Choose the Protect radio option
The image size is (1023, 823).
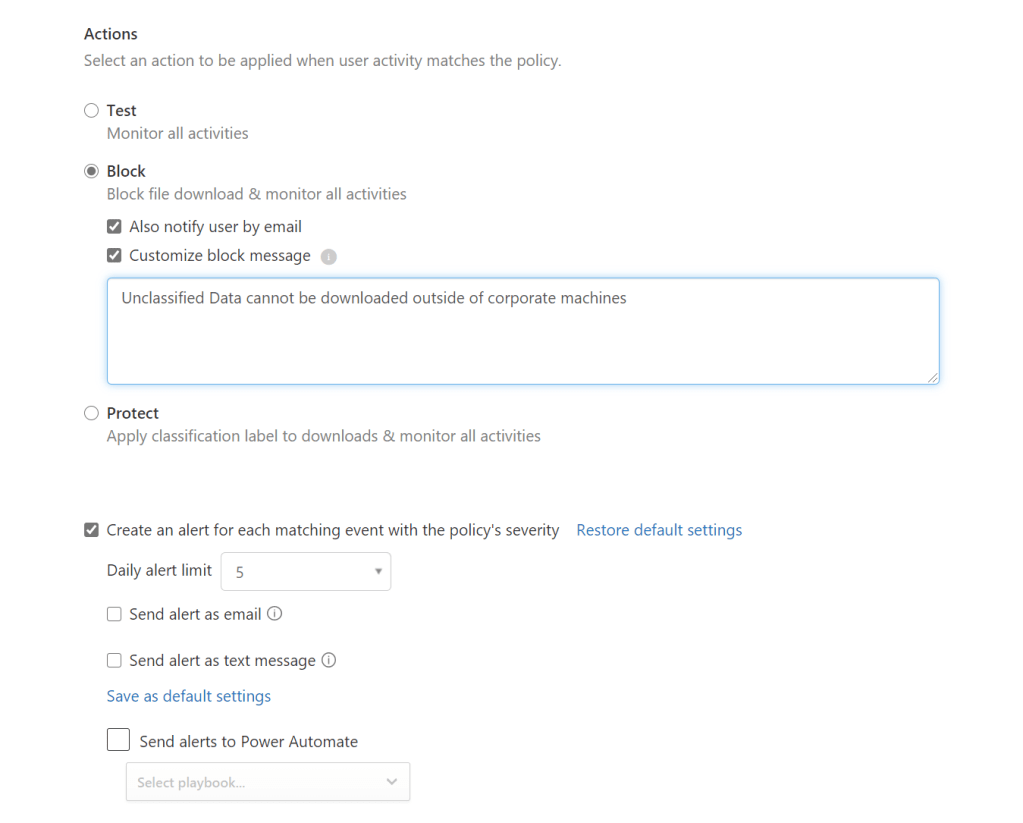(92, 413)
